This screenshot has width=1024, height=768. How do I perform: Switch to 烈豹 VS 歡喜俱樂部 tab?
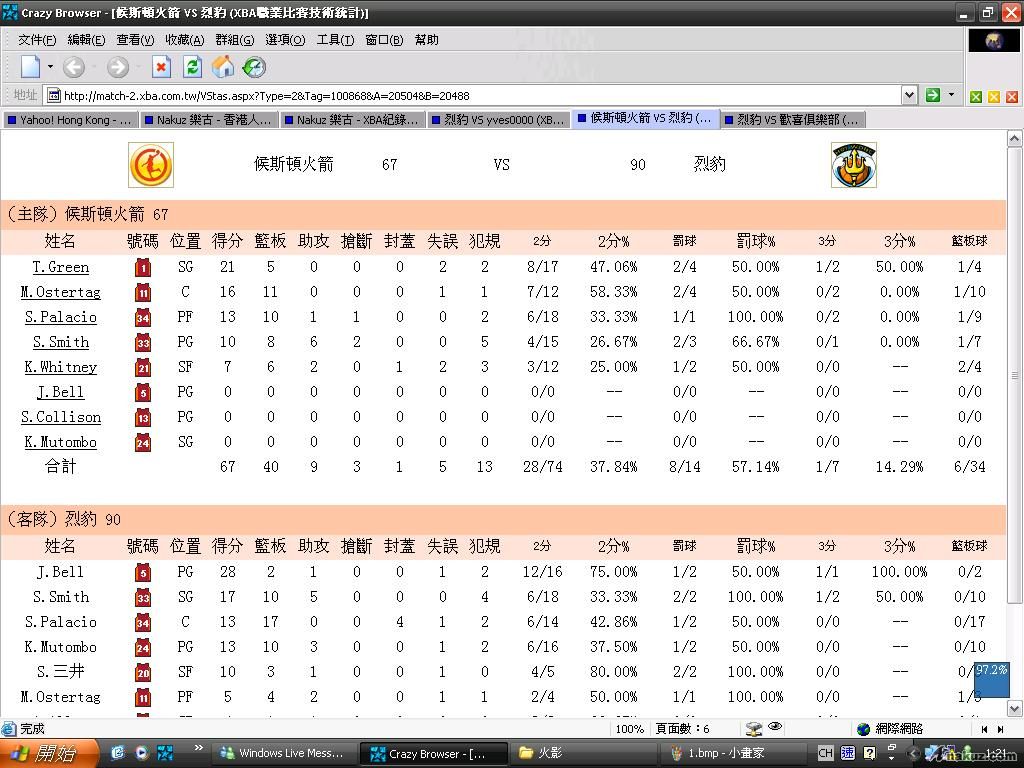(793, 120)
